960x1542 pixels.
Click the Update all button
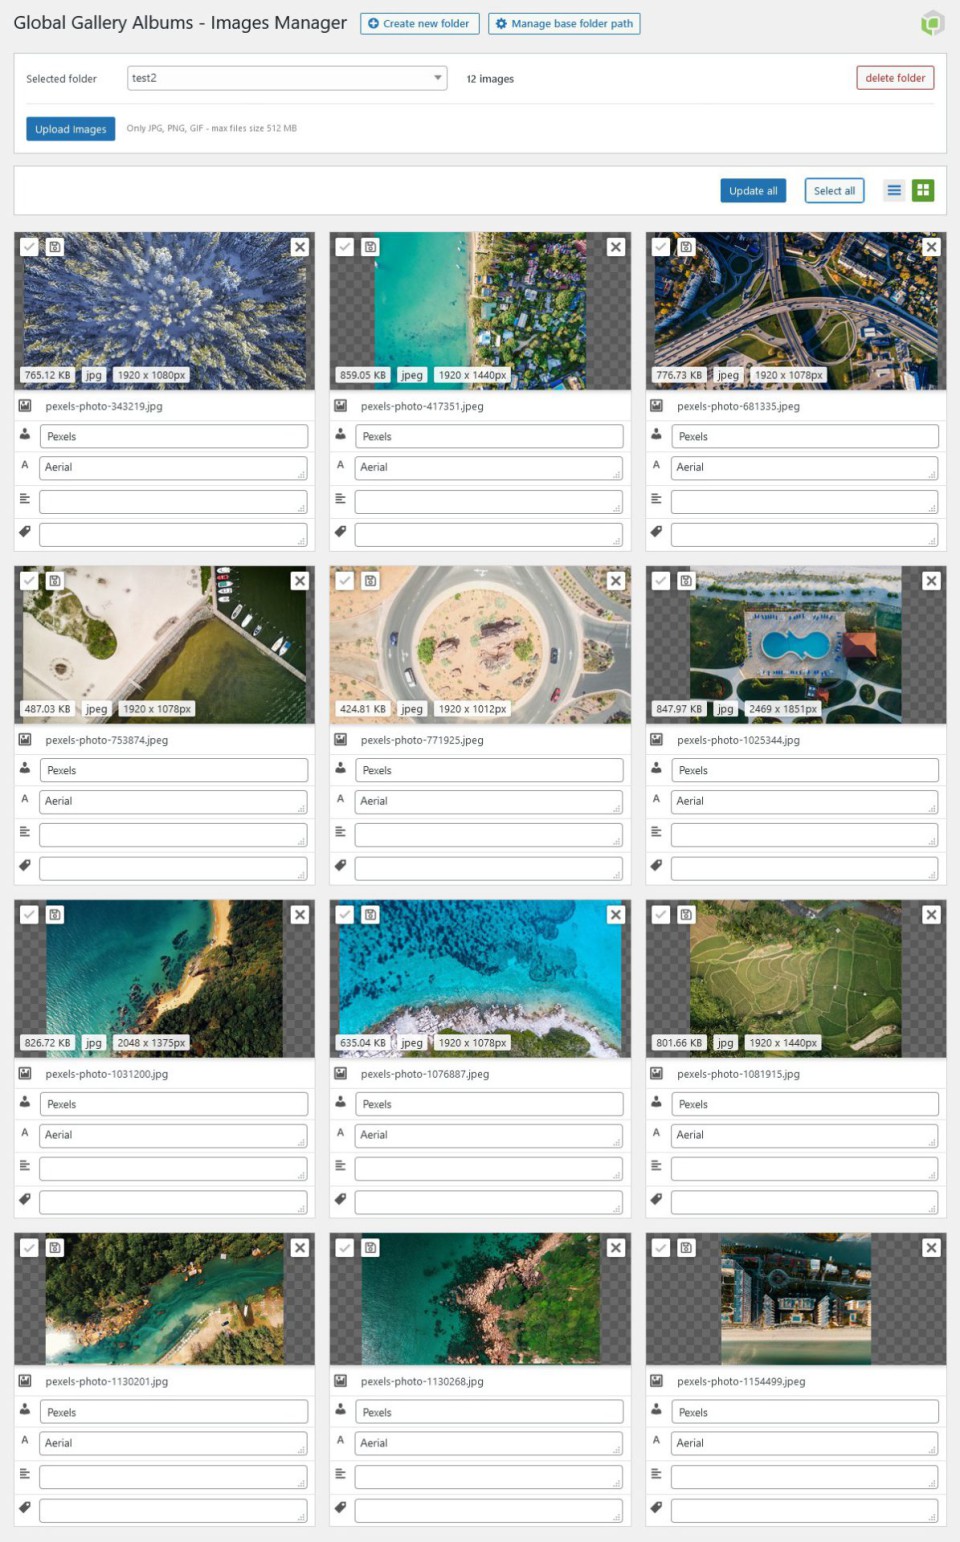tap(752, 191)
